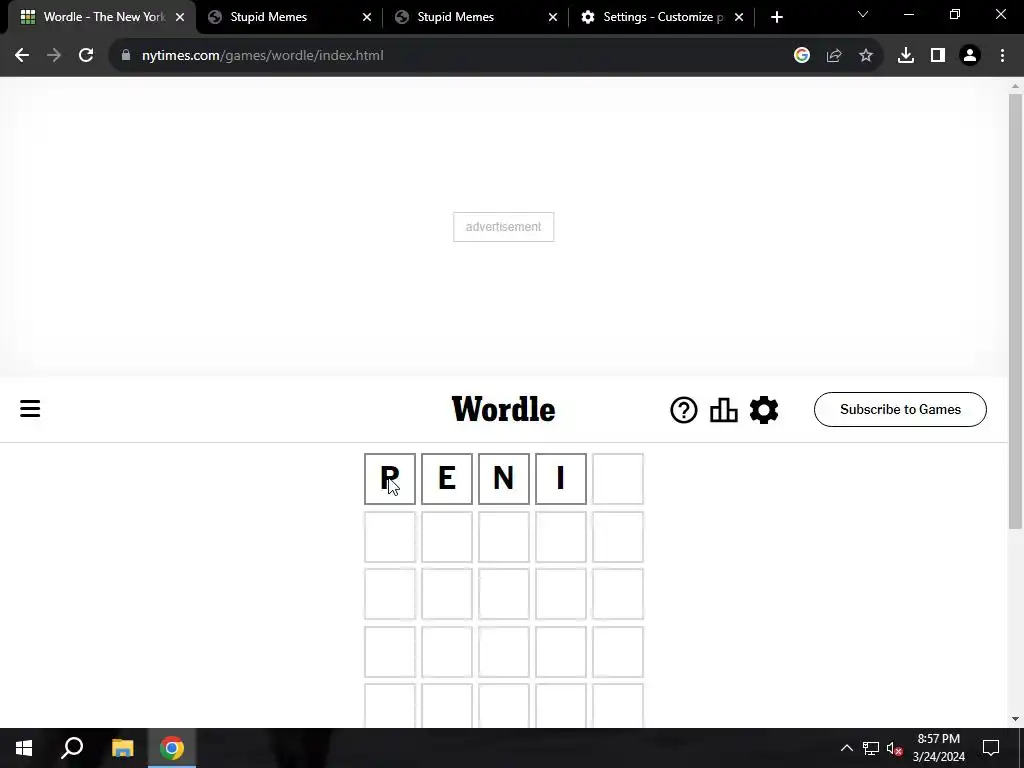Click Subscribe to Games button
1024x768 pixels.
pyautogui.click(x=900, y=409)
